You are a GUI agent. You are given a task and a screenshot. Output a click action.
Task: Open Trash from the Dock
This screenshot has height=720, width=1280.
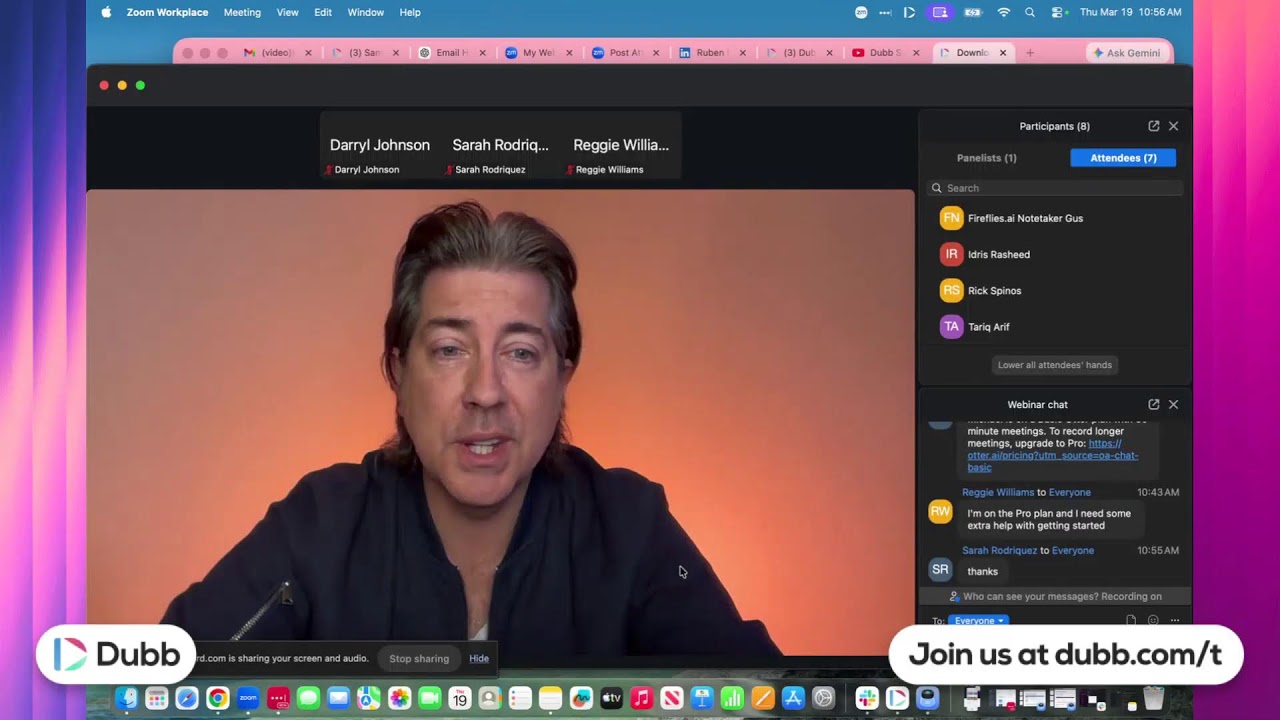[1153, 698]
